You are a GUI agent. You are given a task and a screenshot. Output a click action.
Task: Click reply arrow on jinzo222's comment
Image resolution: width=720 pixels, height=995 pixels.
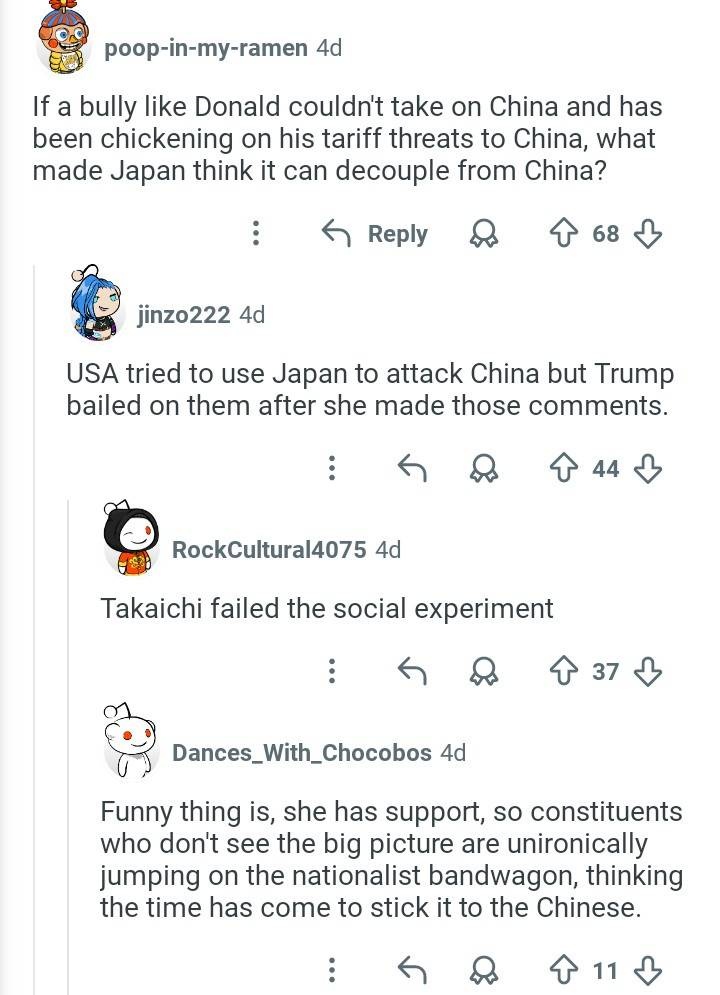pyautogui.click(x=412, y=468)
